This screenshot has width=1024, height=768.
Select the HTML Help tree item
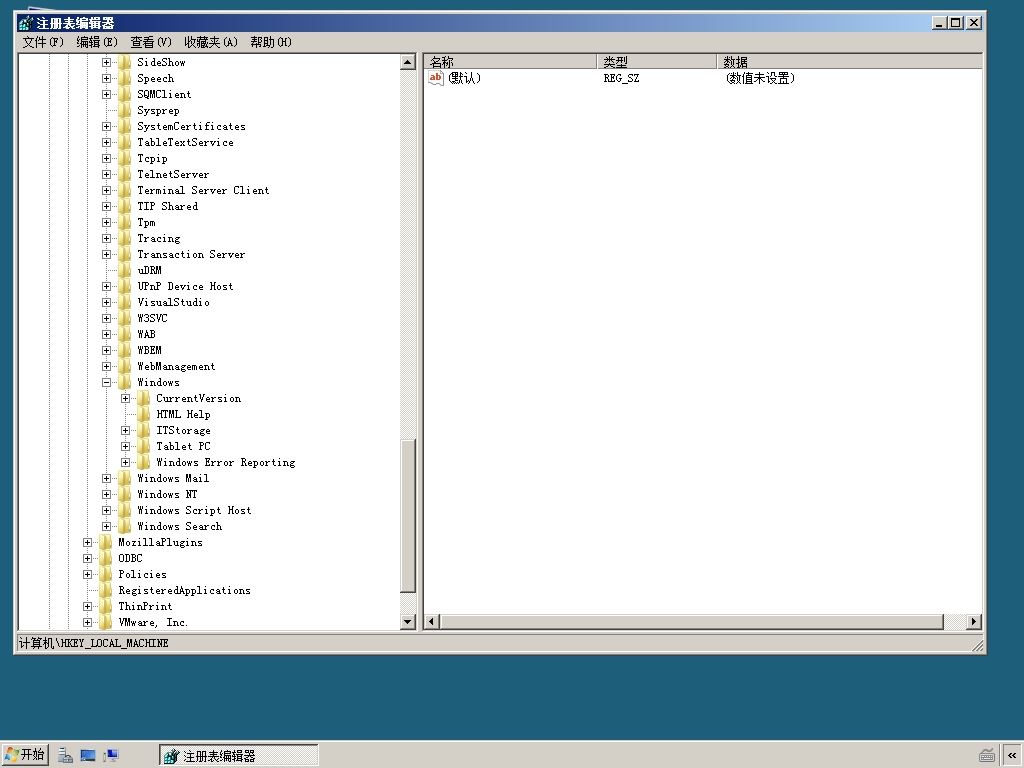(x=183, y=415)
